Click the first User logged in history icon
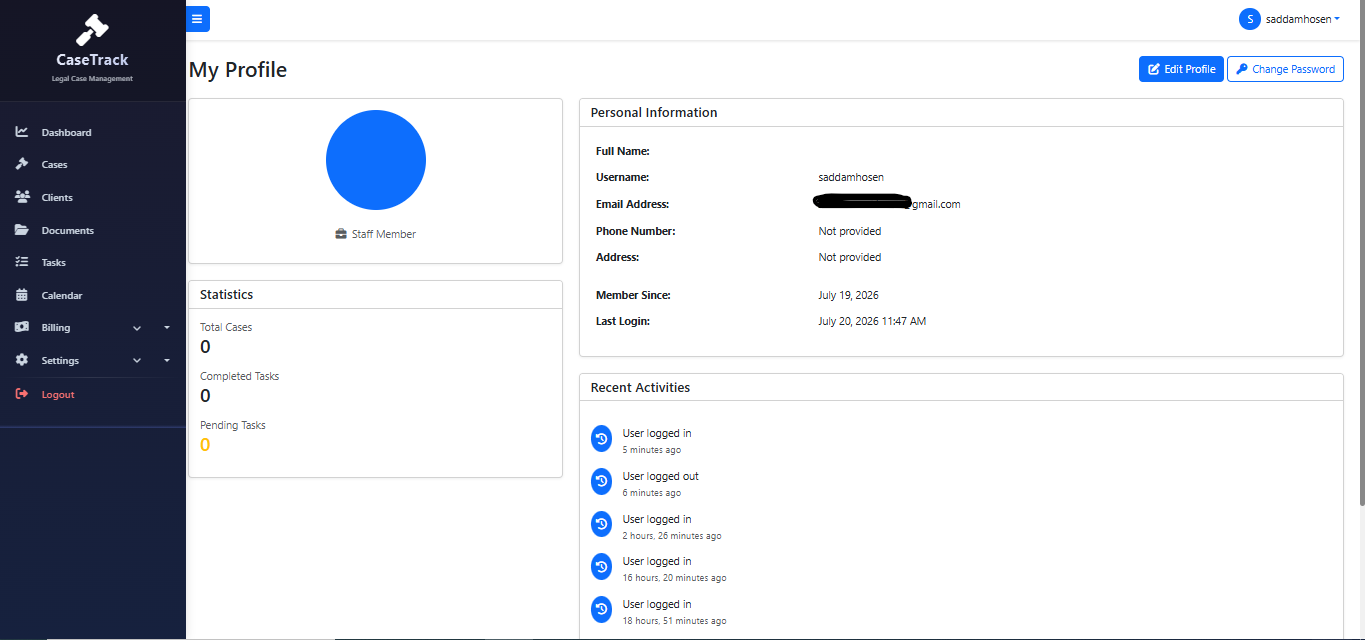This screenshot has height=640, width=1365. pos(601,438)
